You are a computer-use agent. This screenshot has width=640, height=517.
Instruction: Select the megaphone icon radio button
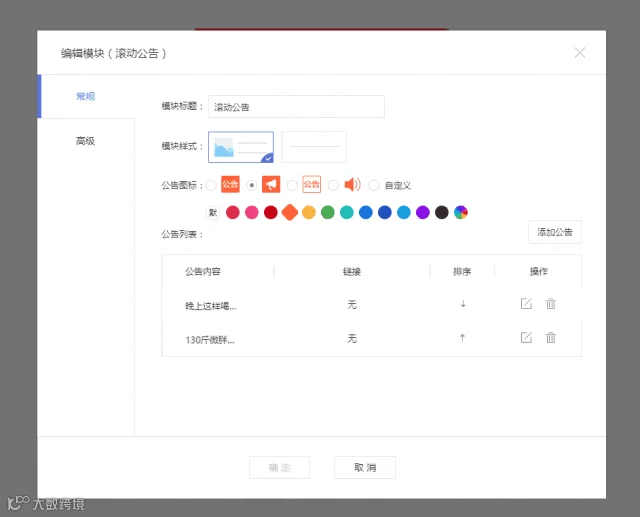pyautogui.click(x=251, y=185)
